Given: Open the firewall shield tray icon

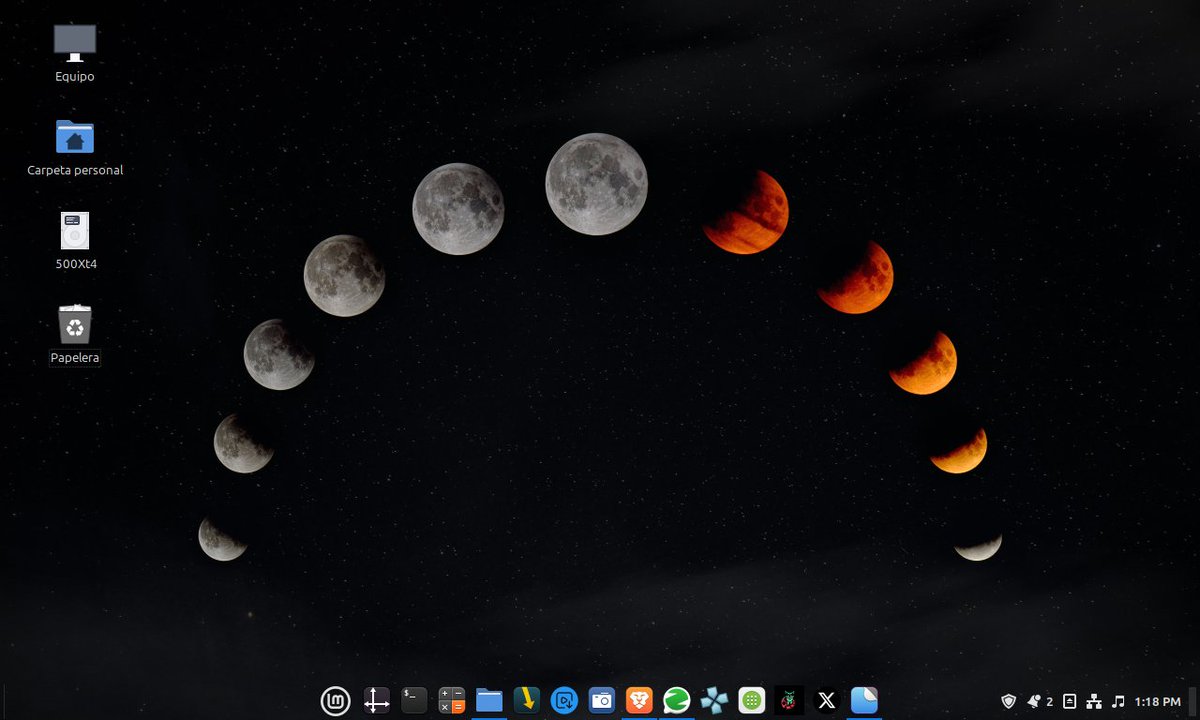Looking at the screenshot, I should 1009,701.
